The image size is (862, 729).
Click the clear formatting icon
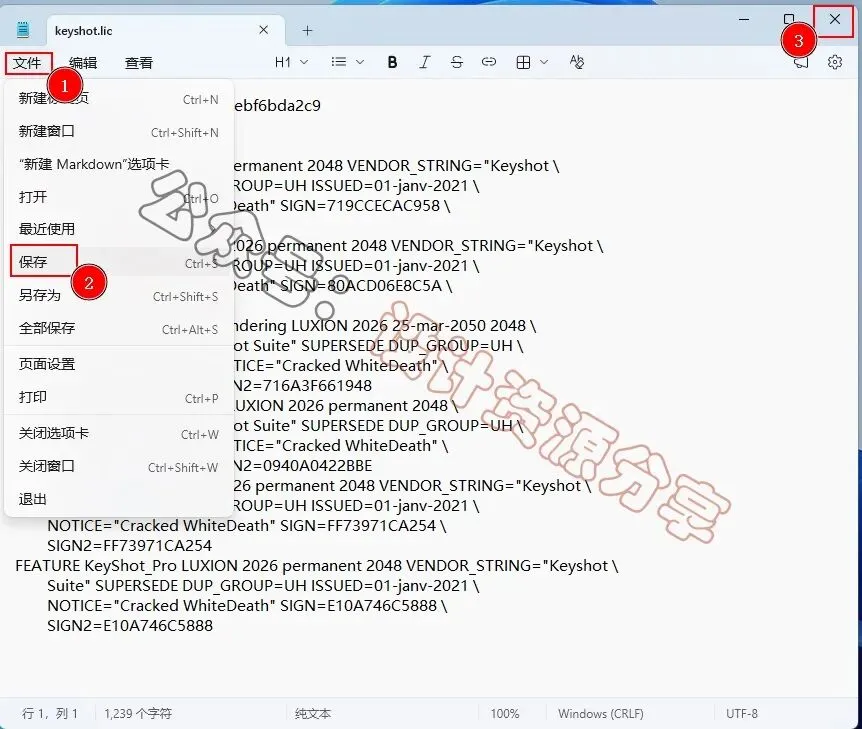577,62
